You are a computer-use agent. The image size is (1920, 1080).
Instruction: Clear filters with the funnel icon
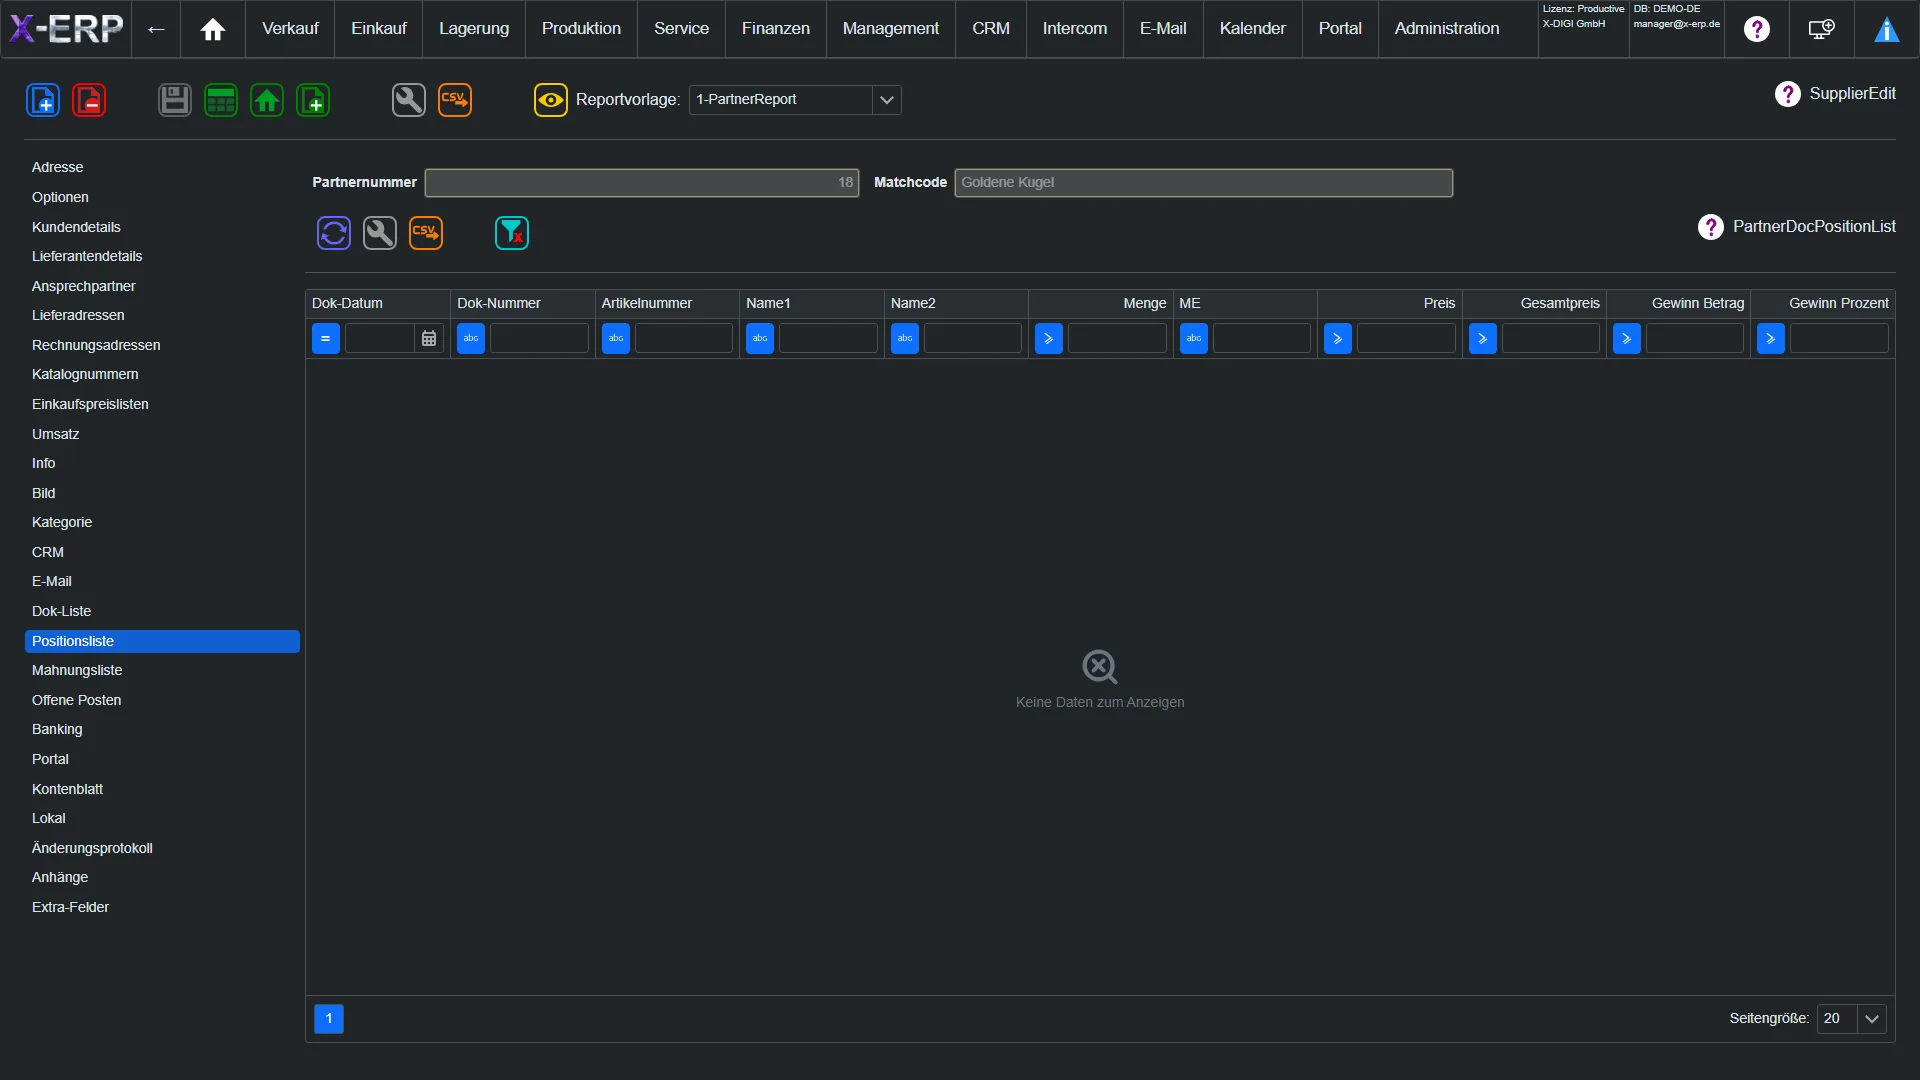tap(512, 233)
